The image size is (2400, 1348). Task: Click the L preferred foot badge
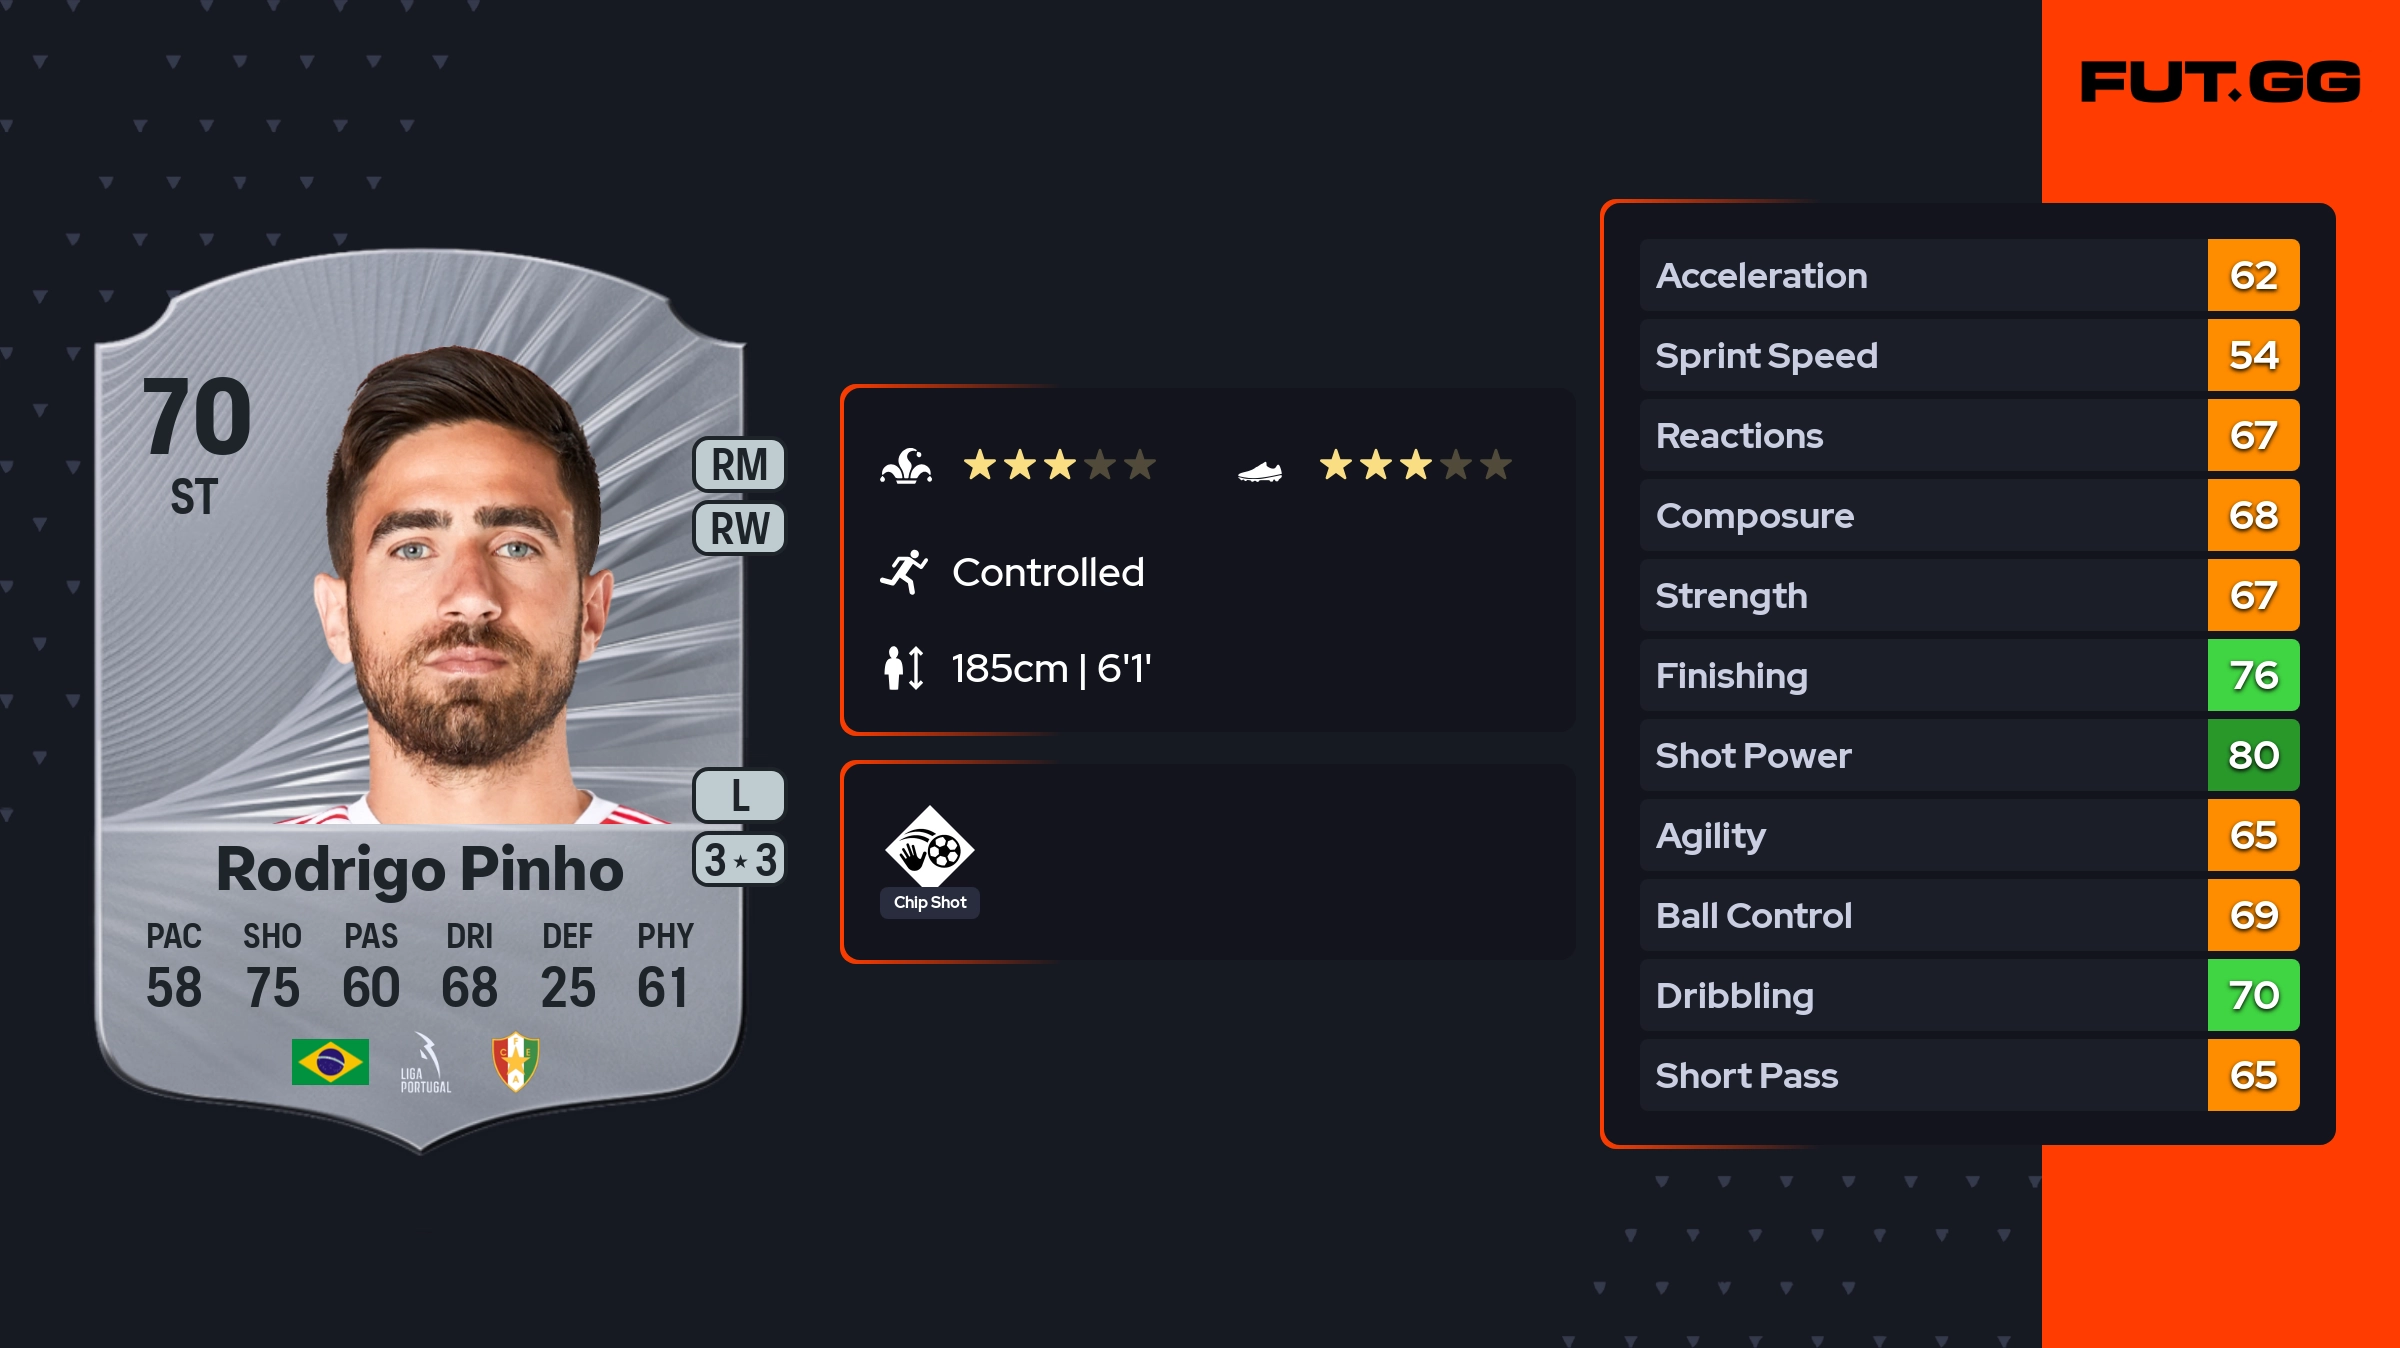point(739,796)
